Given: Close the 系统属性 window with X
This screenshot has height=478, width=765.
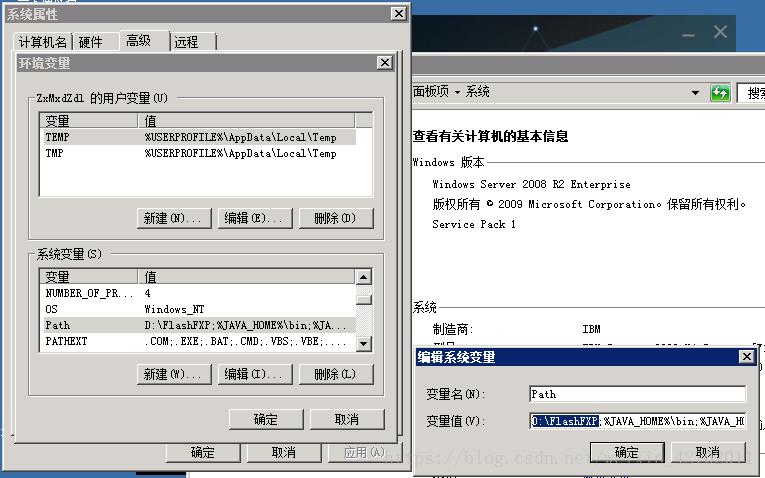Looking at the screenshot, I should (x=398, y=14).
